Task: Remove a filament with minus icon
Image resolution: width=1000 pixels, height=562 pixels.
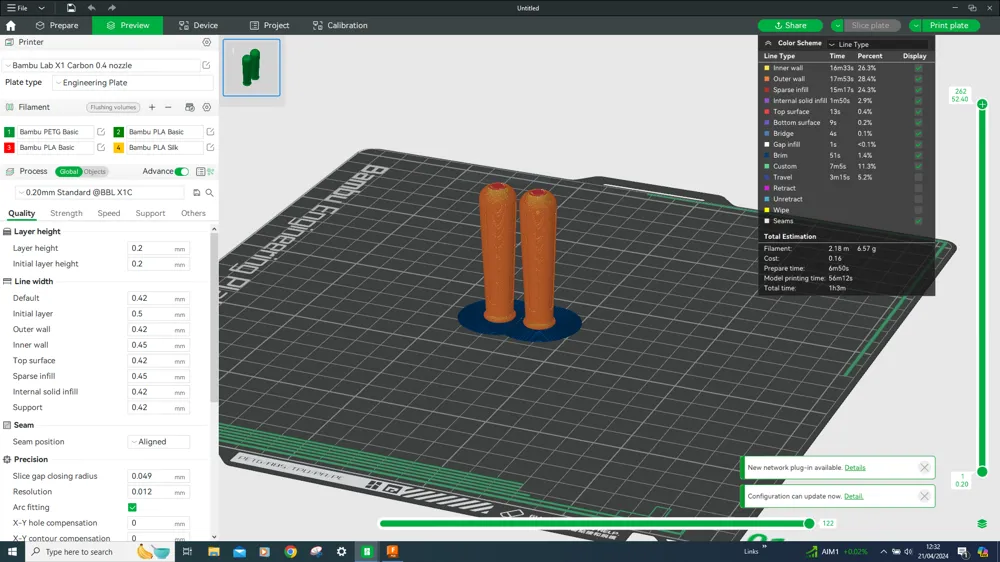Action: 168,107
